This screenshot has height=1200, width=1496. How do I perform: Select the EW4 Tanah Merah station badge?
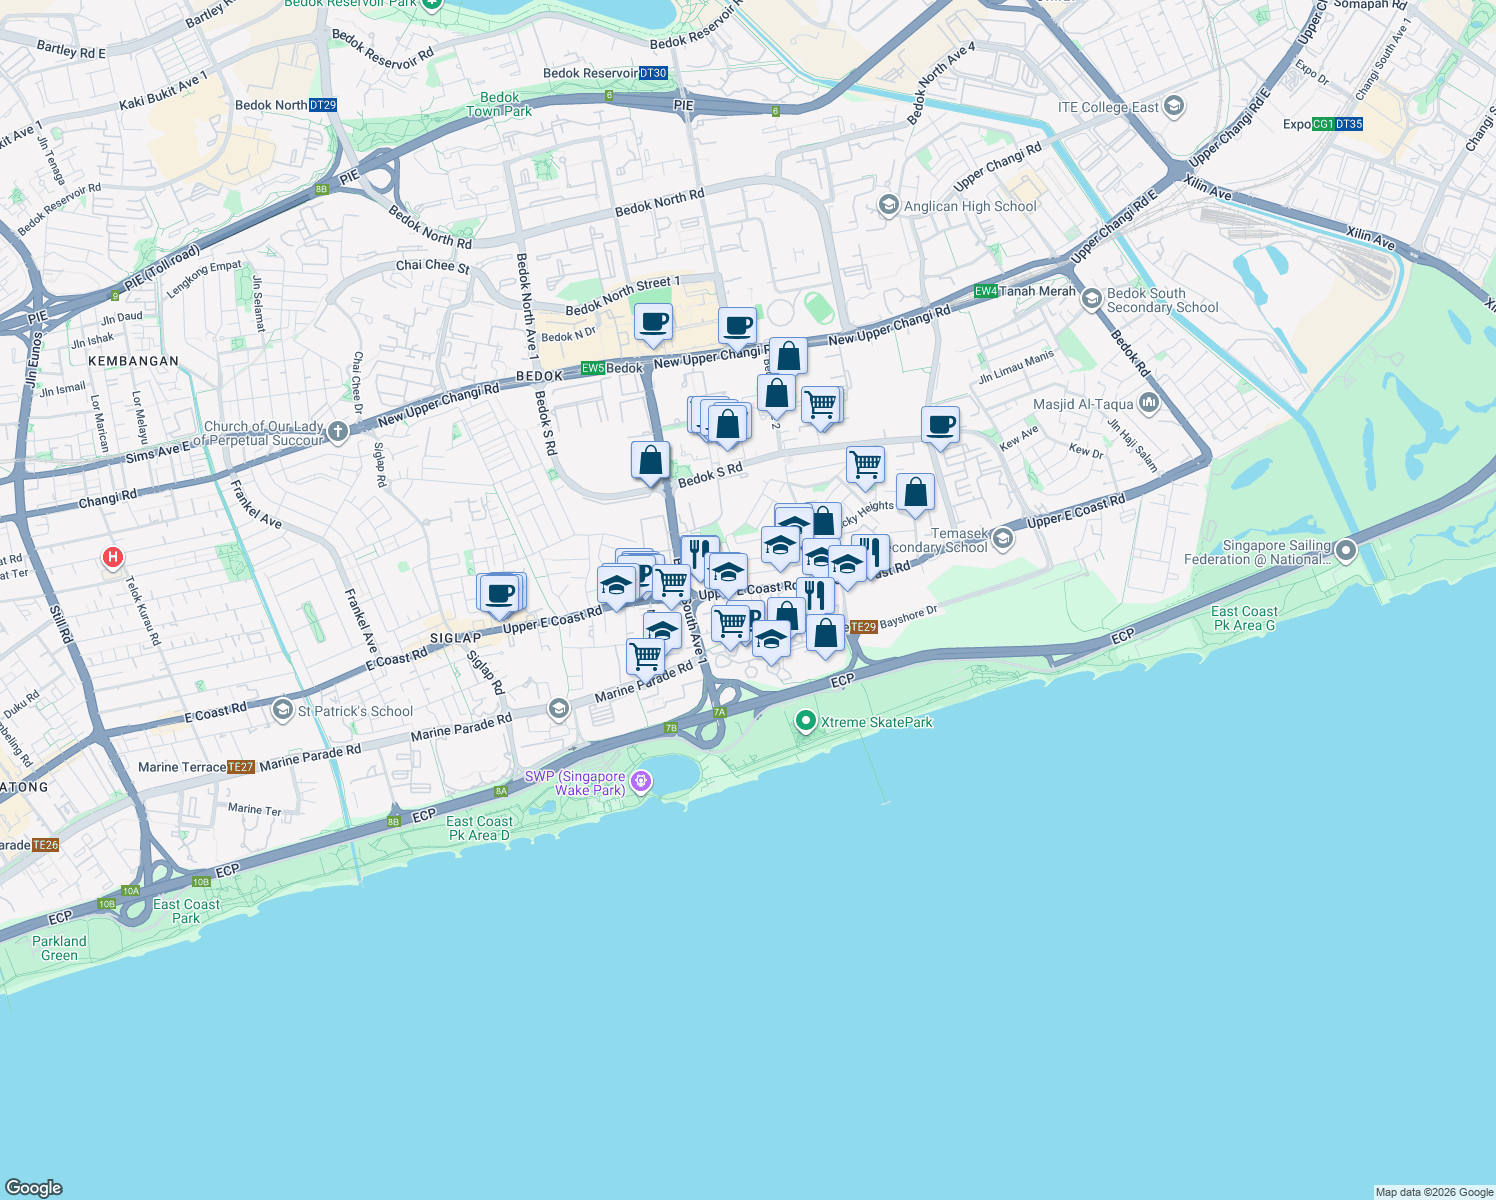coord(986,291)
